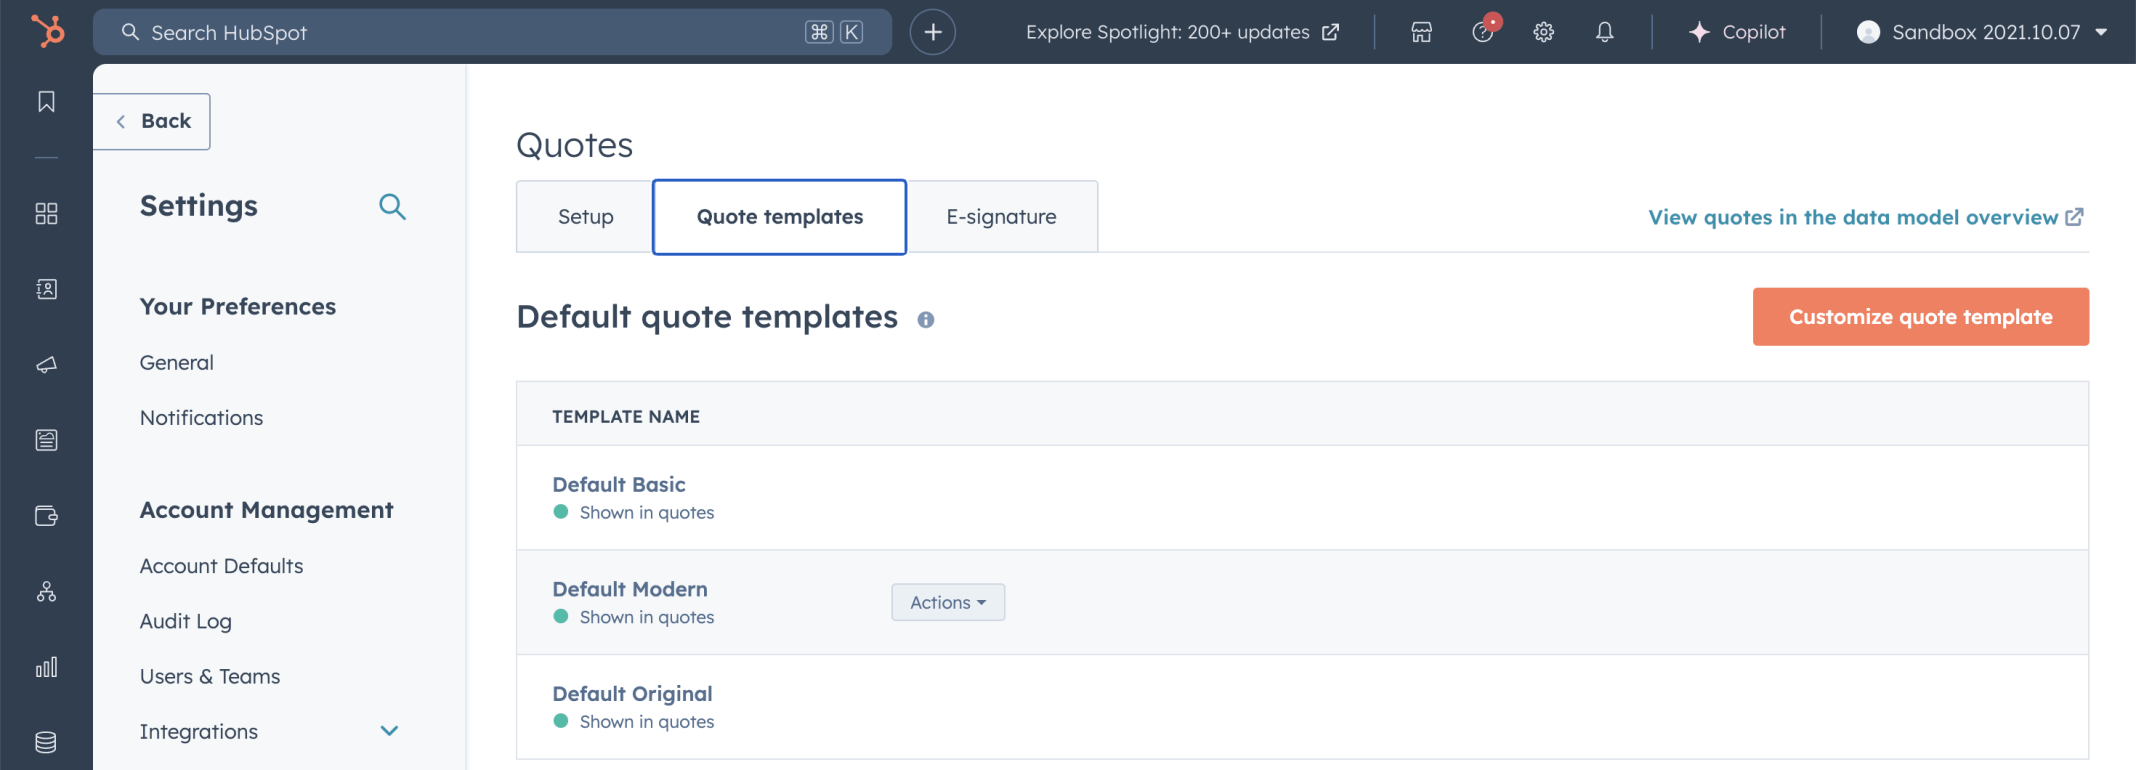Open Explore Spotlight: 200+ updates link
Viewport: 2136px width, 770px height.
click(1182, 32)
